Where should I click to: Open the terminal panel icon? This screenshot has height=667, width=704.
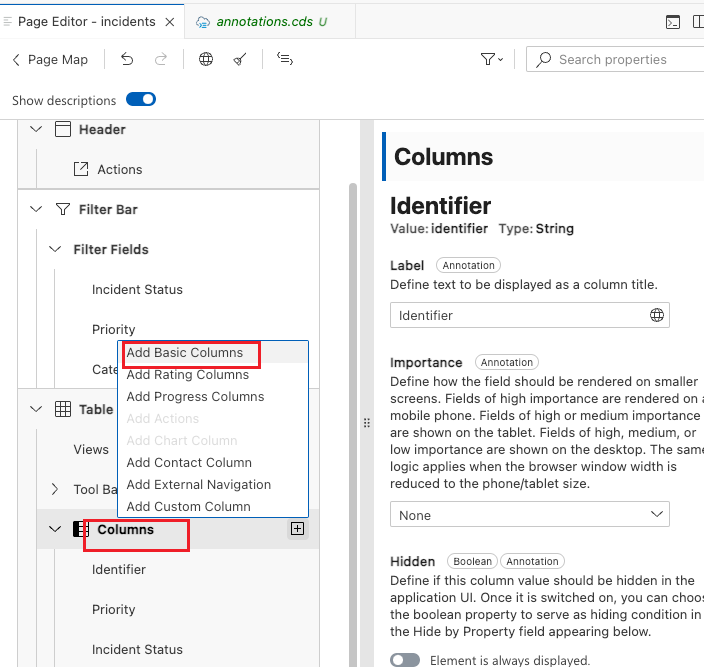click(674, 21)
